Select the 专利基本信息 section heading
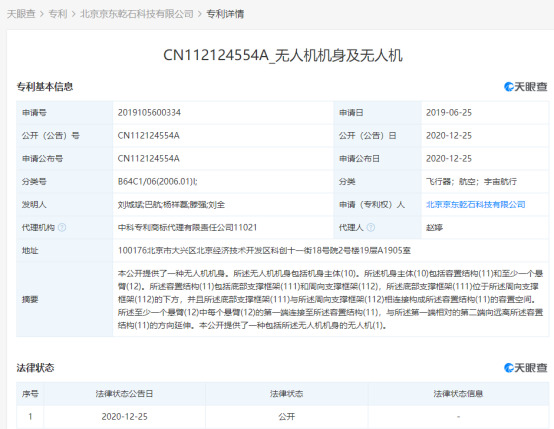The width and height of the screenshot is (554, 429). click(x=45, y=87)
